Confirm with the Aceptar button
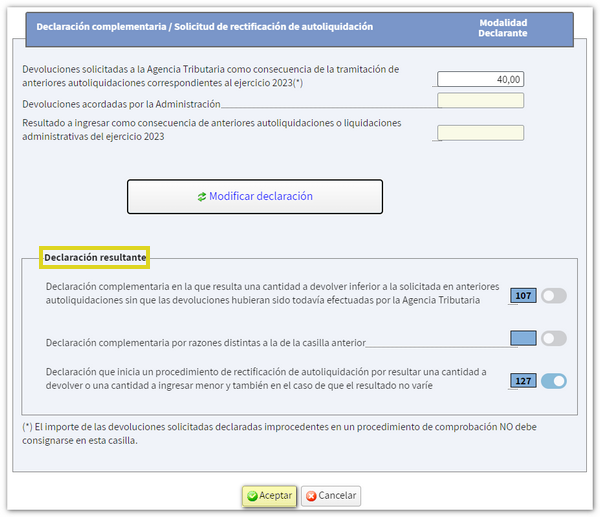This screenshot has width=600, height=517. 269,496
